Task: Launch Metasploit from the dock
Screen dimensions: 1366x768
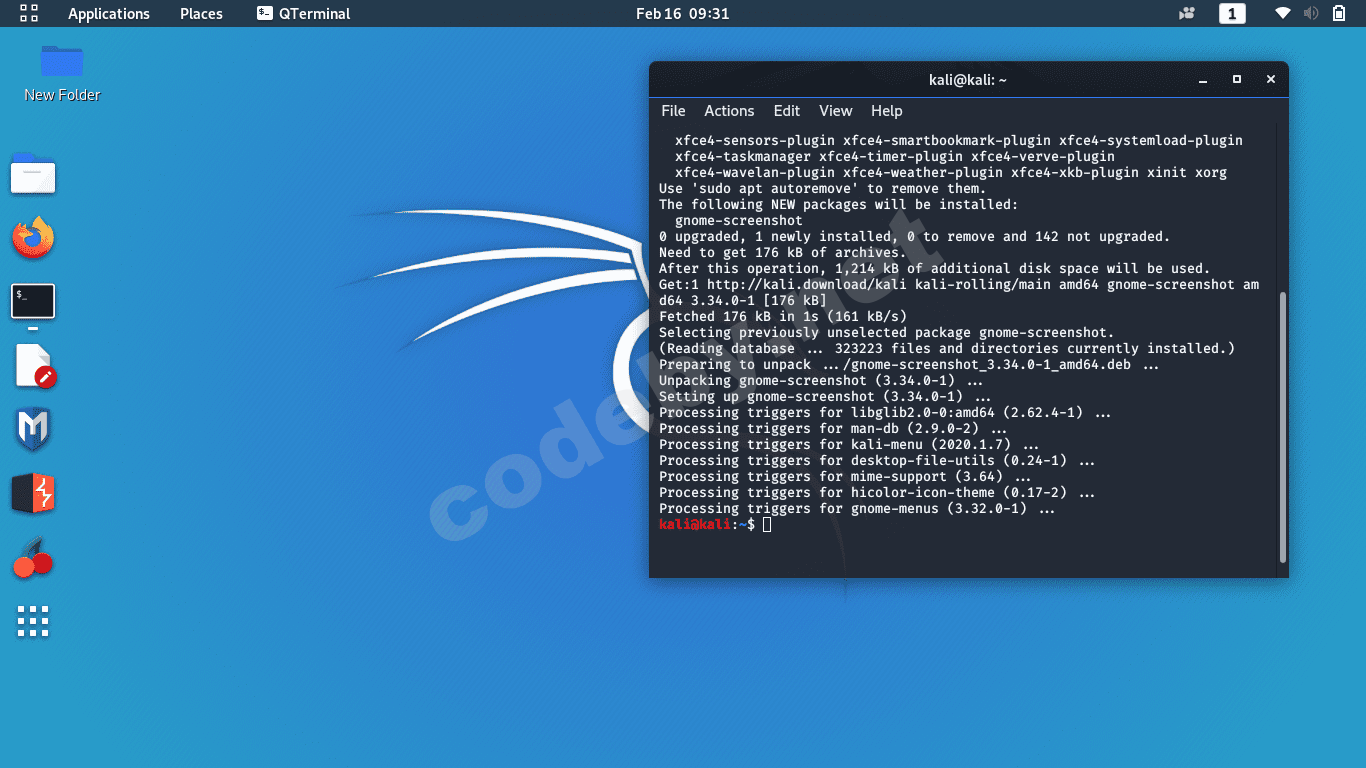Action: [33, 429]
